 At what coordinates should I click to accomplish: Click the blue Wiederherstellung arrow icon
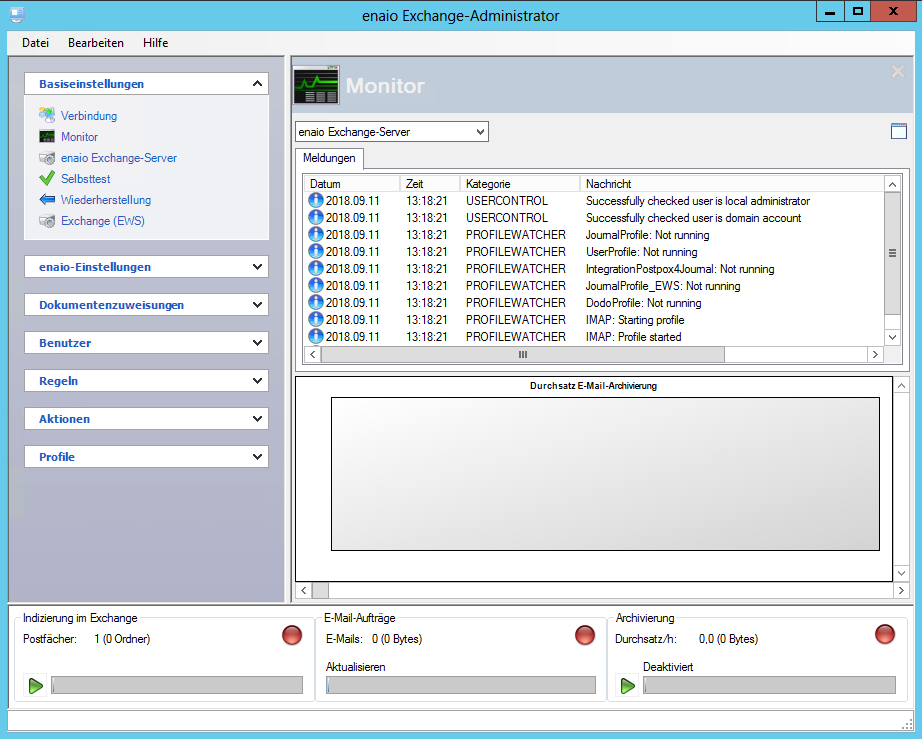tap(47, 199)
